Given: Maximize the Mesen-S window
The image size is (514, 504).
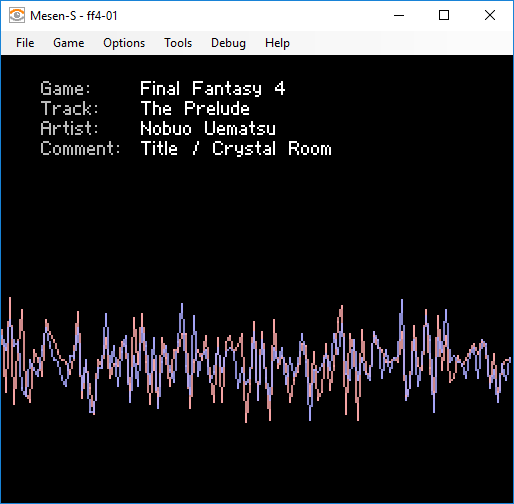Looking at the screenshot, I should tap(444, 15).
